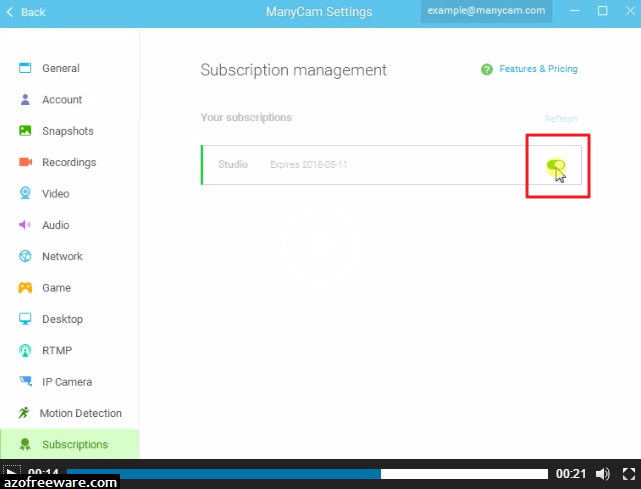Screen dimensions: 641x489
Task: Click the Snapshots picture icon
Action: coord(25,131)
